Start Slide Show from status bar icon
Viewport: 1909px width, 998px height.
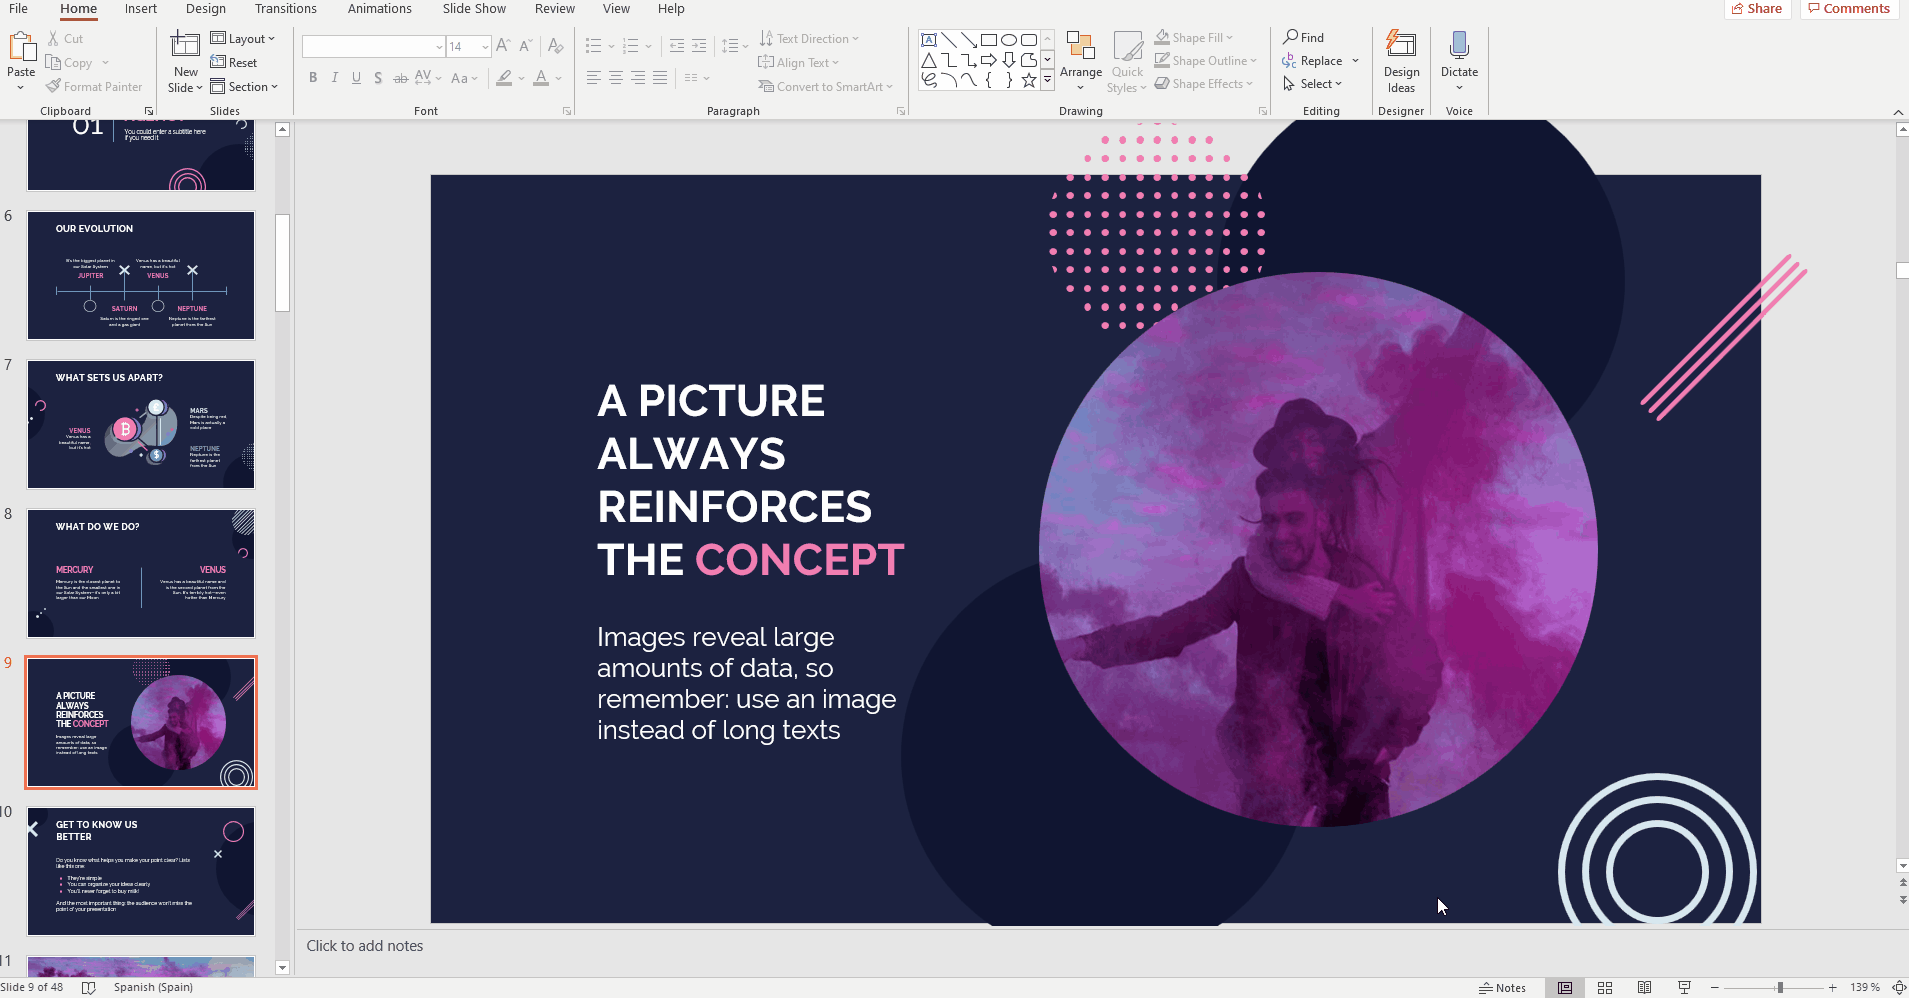pyautogui.click(x=1684, y=987)
